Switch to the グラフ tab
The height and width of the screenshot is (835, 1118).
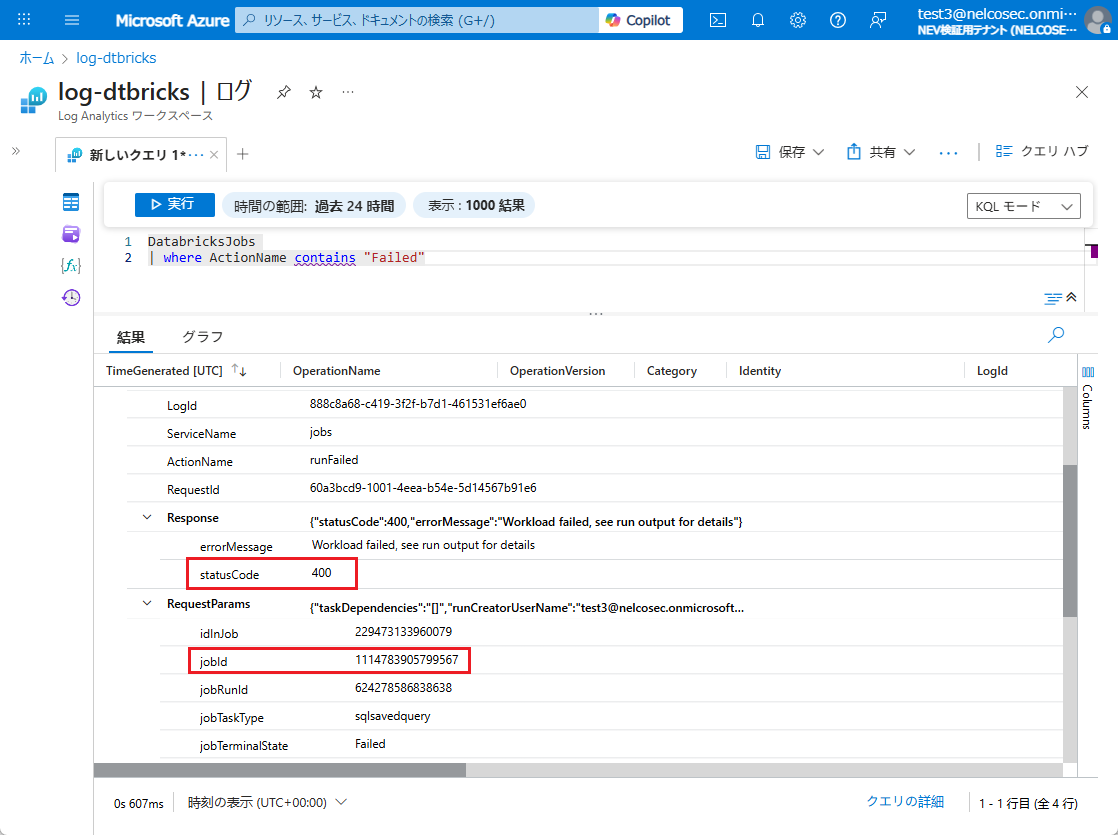pos(202,337)
